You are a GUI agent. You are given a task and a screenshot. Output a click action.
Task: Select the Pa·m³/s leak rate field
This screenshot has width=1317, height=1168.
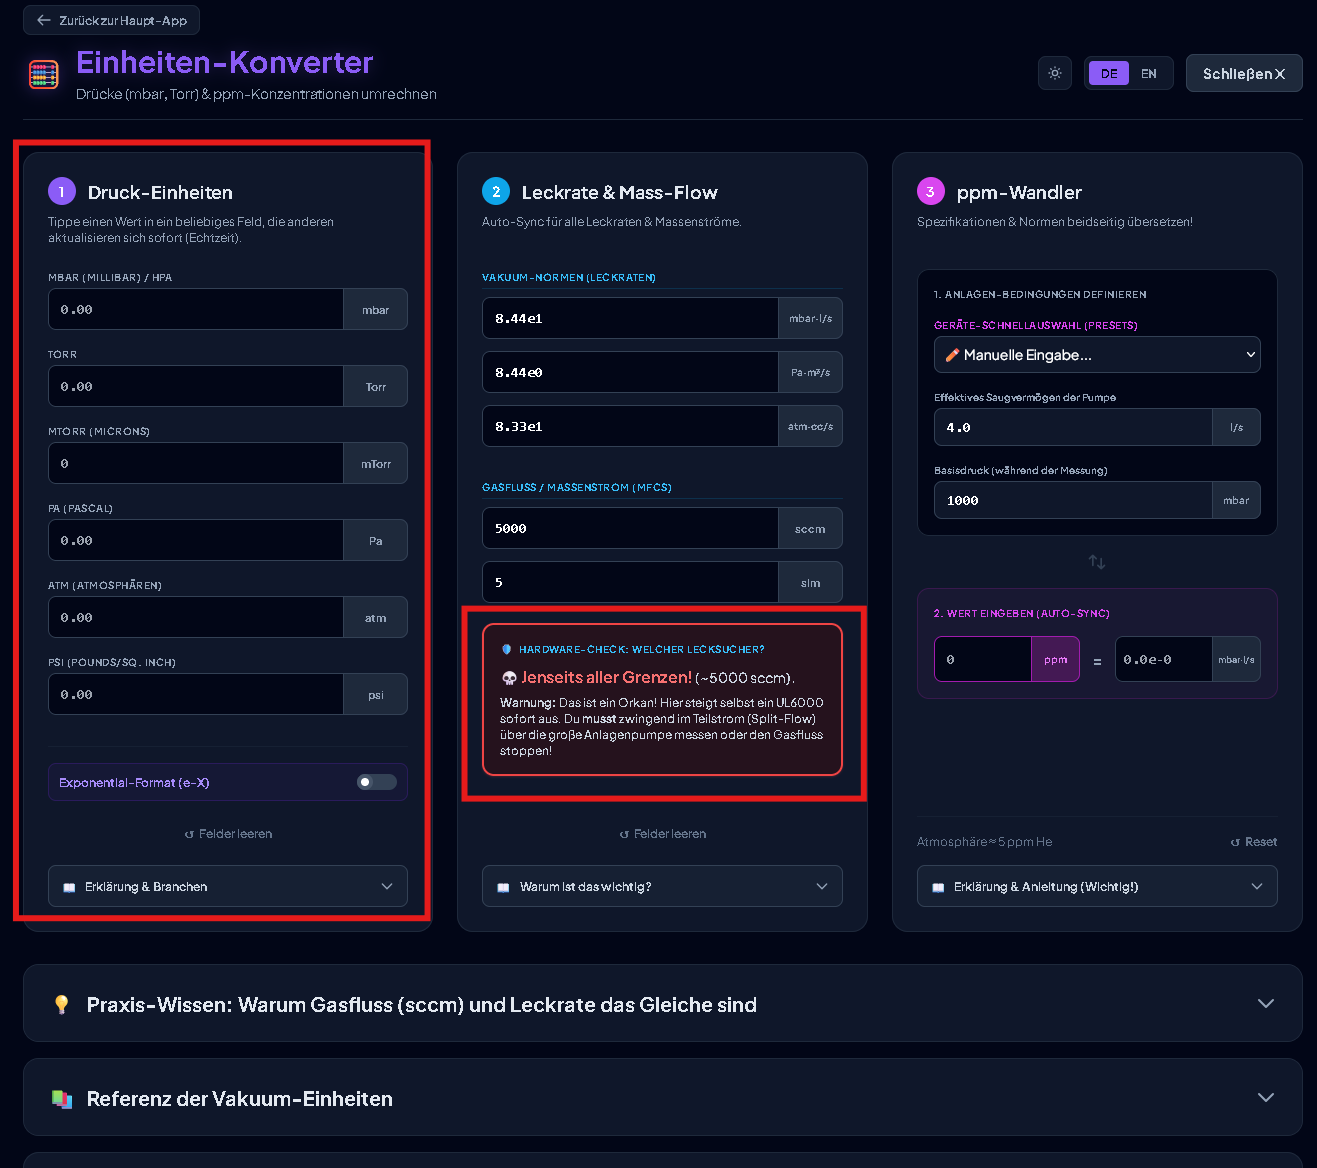click(x=630, y=372)
